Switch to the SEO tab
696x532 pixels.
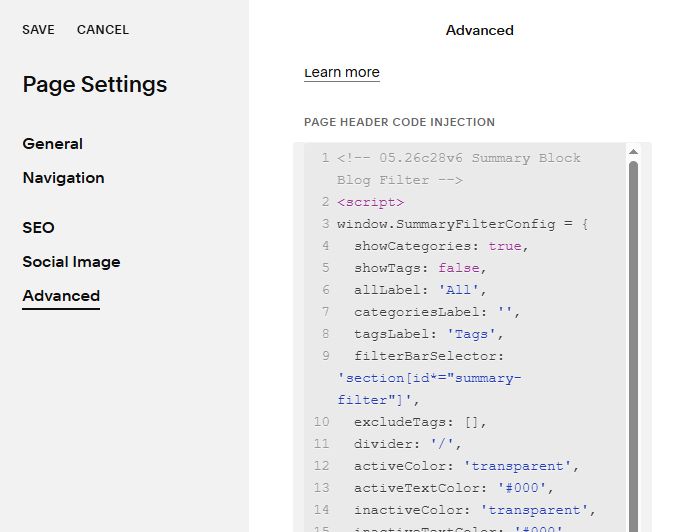(x=38, y=228)
